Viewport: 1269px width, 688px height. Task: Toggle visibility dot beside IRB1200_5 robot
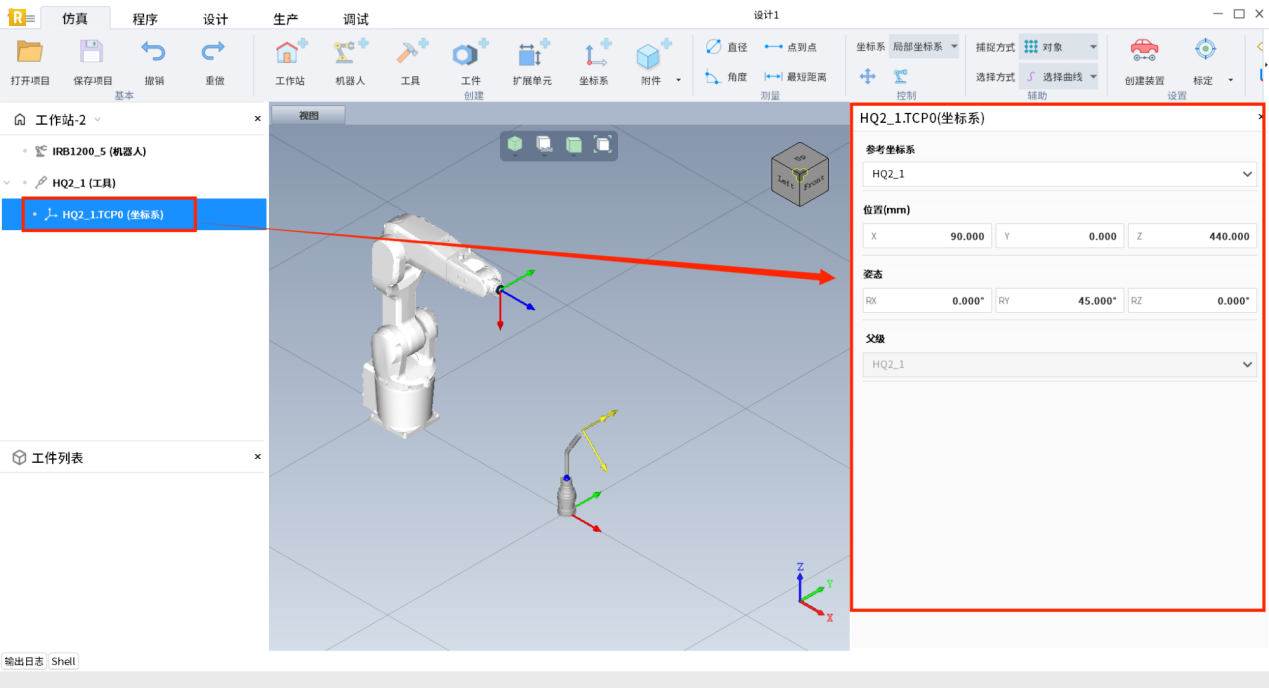(25, 151)
